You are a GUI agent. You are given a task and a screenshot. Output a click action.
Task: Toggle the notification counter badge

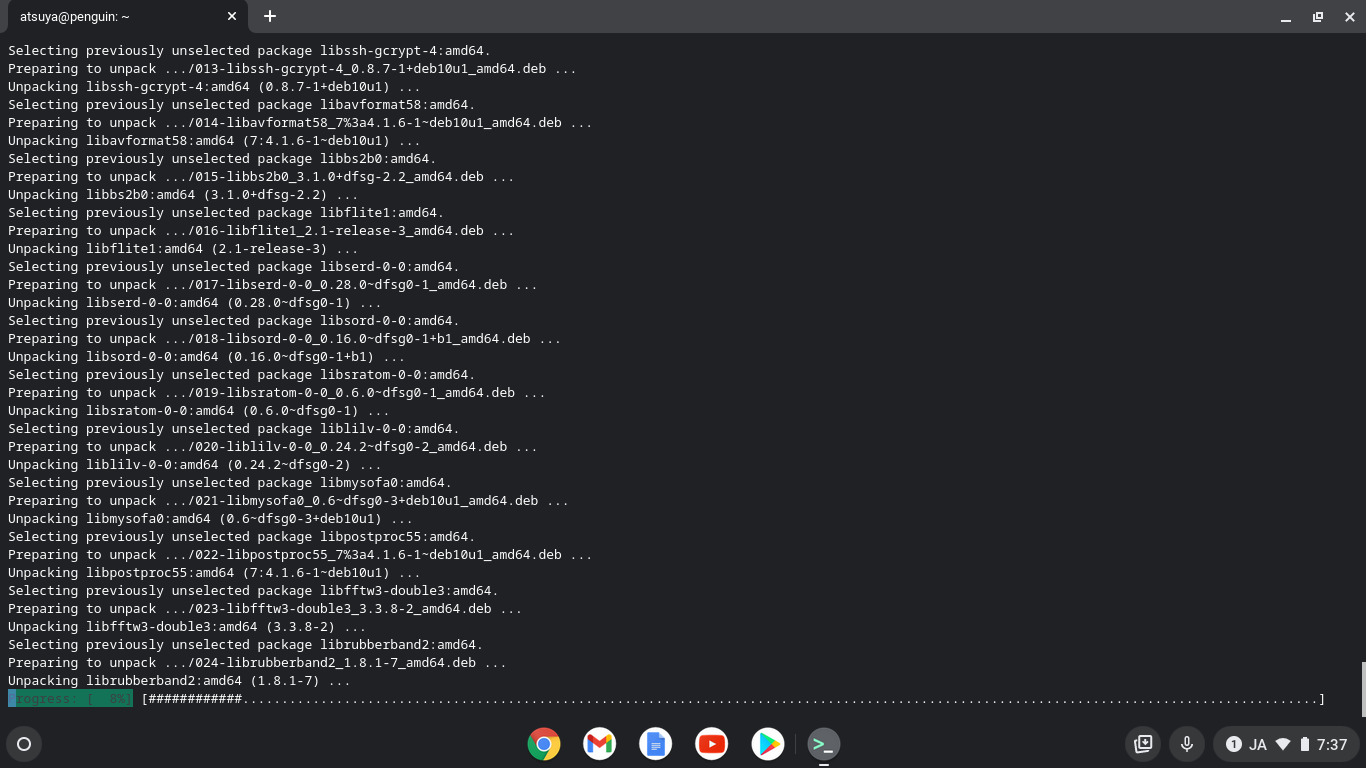pos(1234,744)
